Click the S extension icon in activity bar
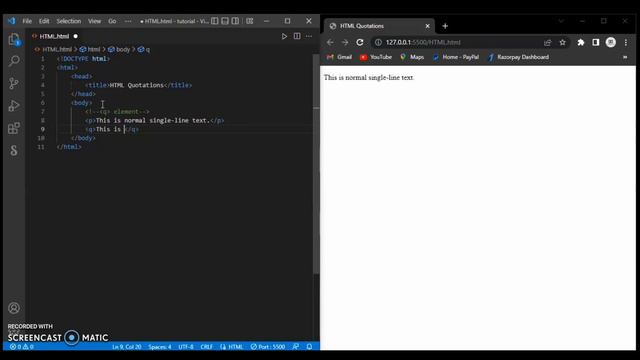Screen dimensions: 640x360 pos(14,150)
